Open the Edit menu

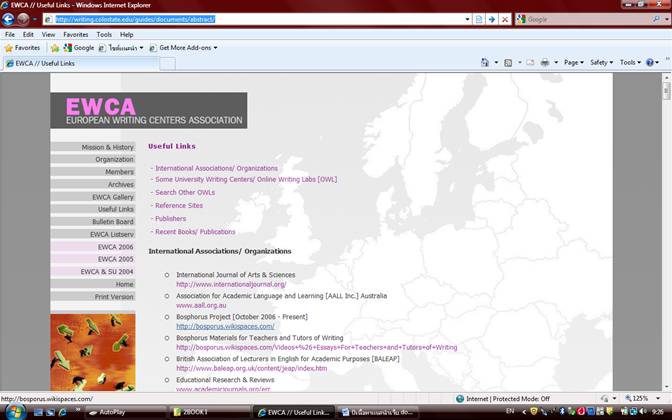(x=28, y=34)
